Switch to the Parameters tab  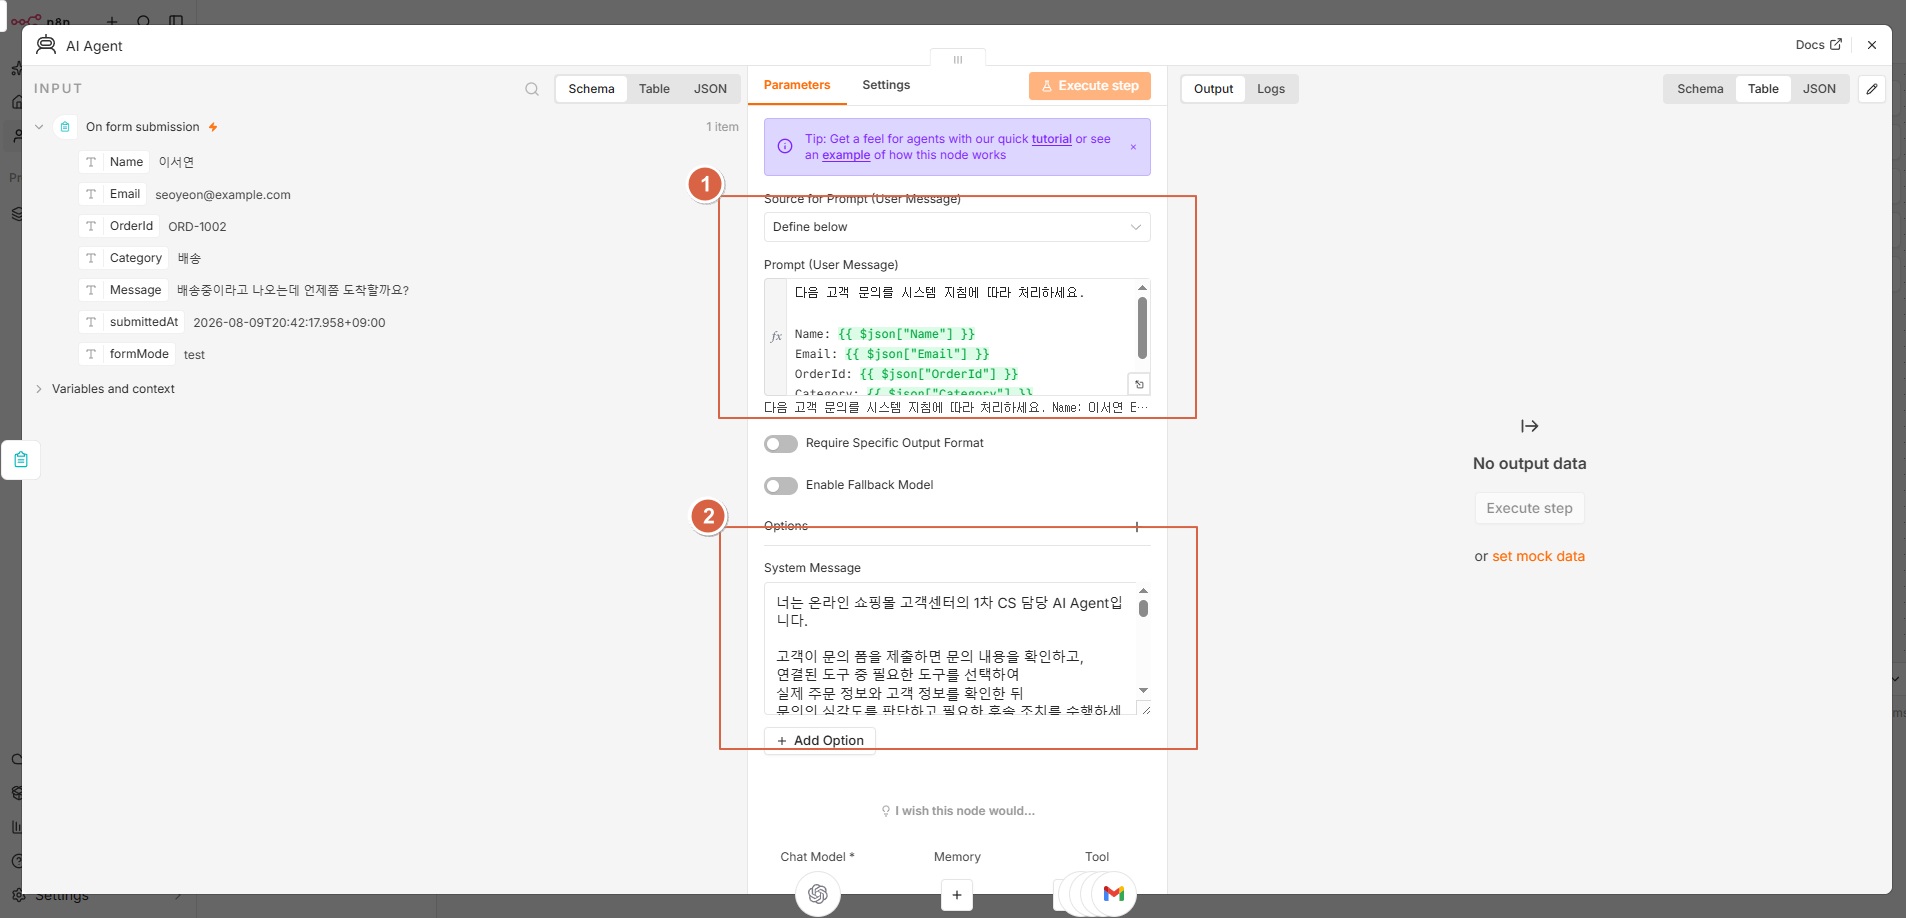tap(797, 85)
